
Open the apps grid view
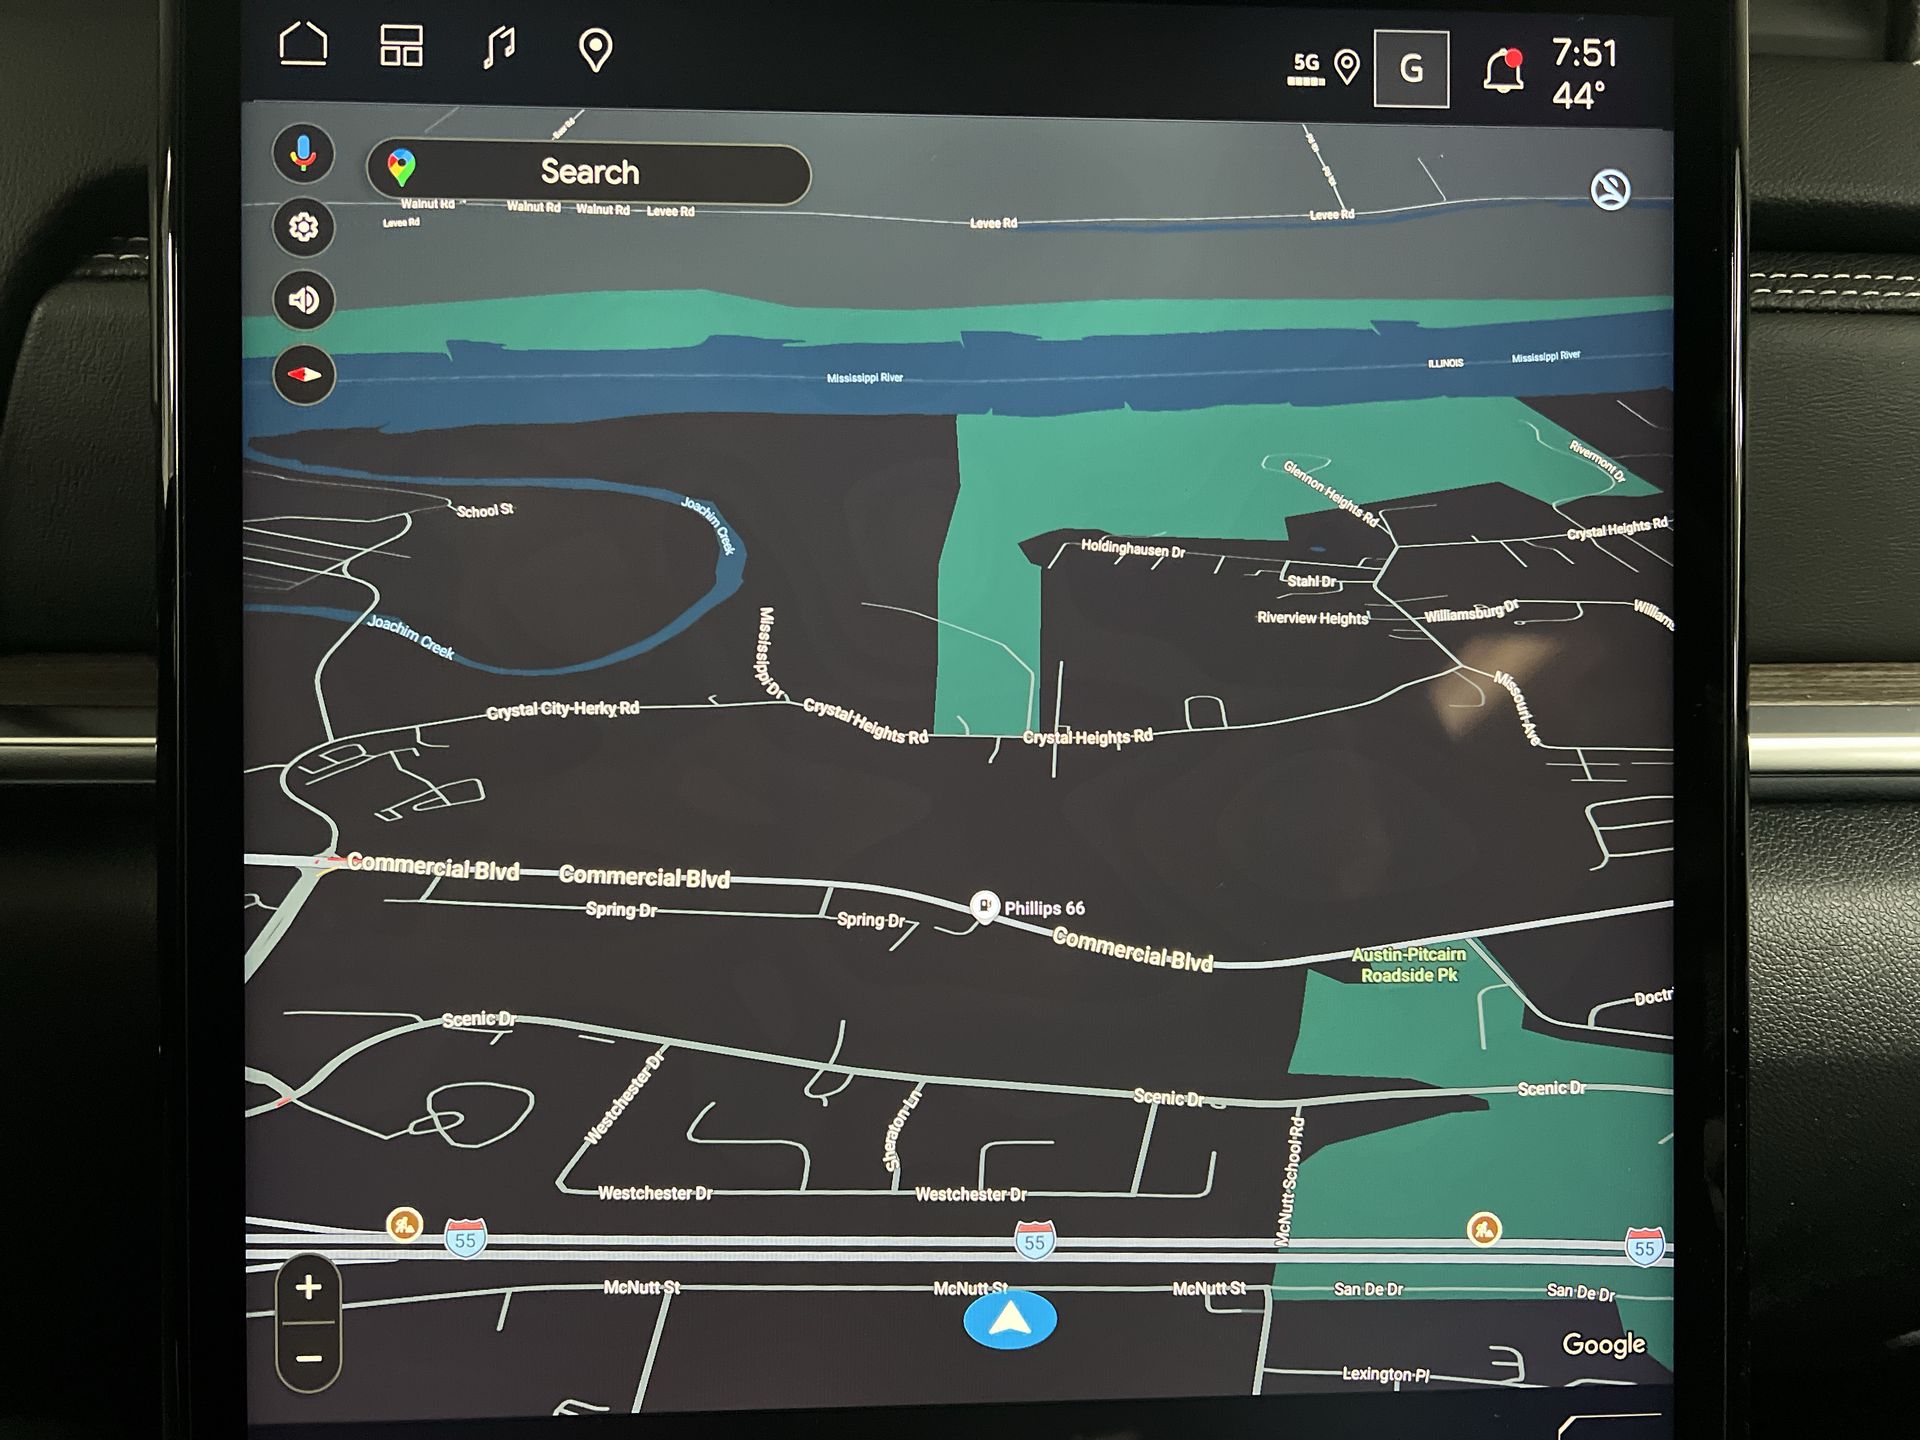[x=401, y=46]
